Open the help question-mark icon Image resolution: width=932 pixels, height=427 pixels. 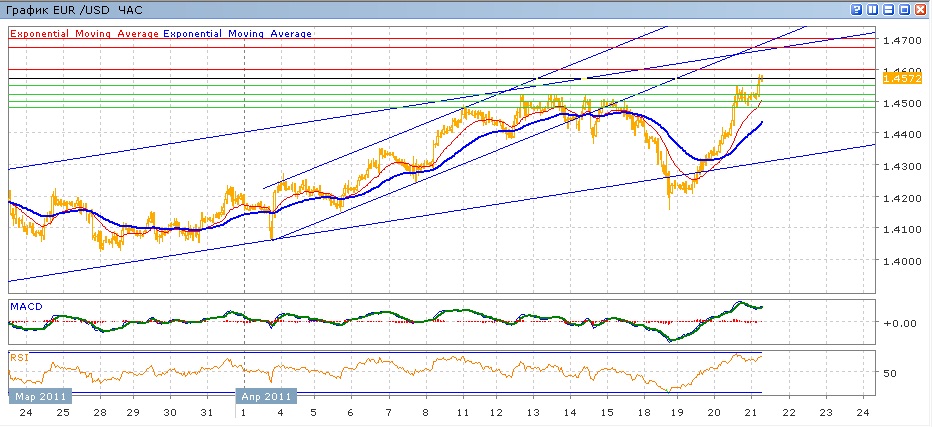point(857,10)
